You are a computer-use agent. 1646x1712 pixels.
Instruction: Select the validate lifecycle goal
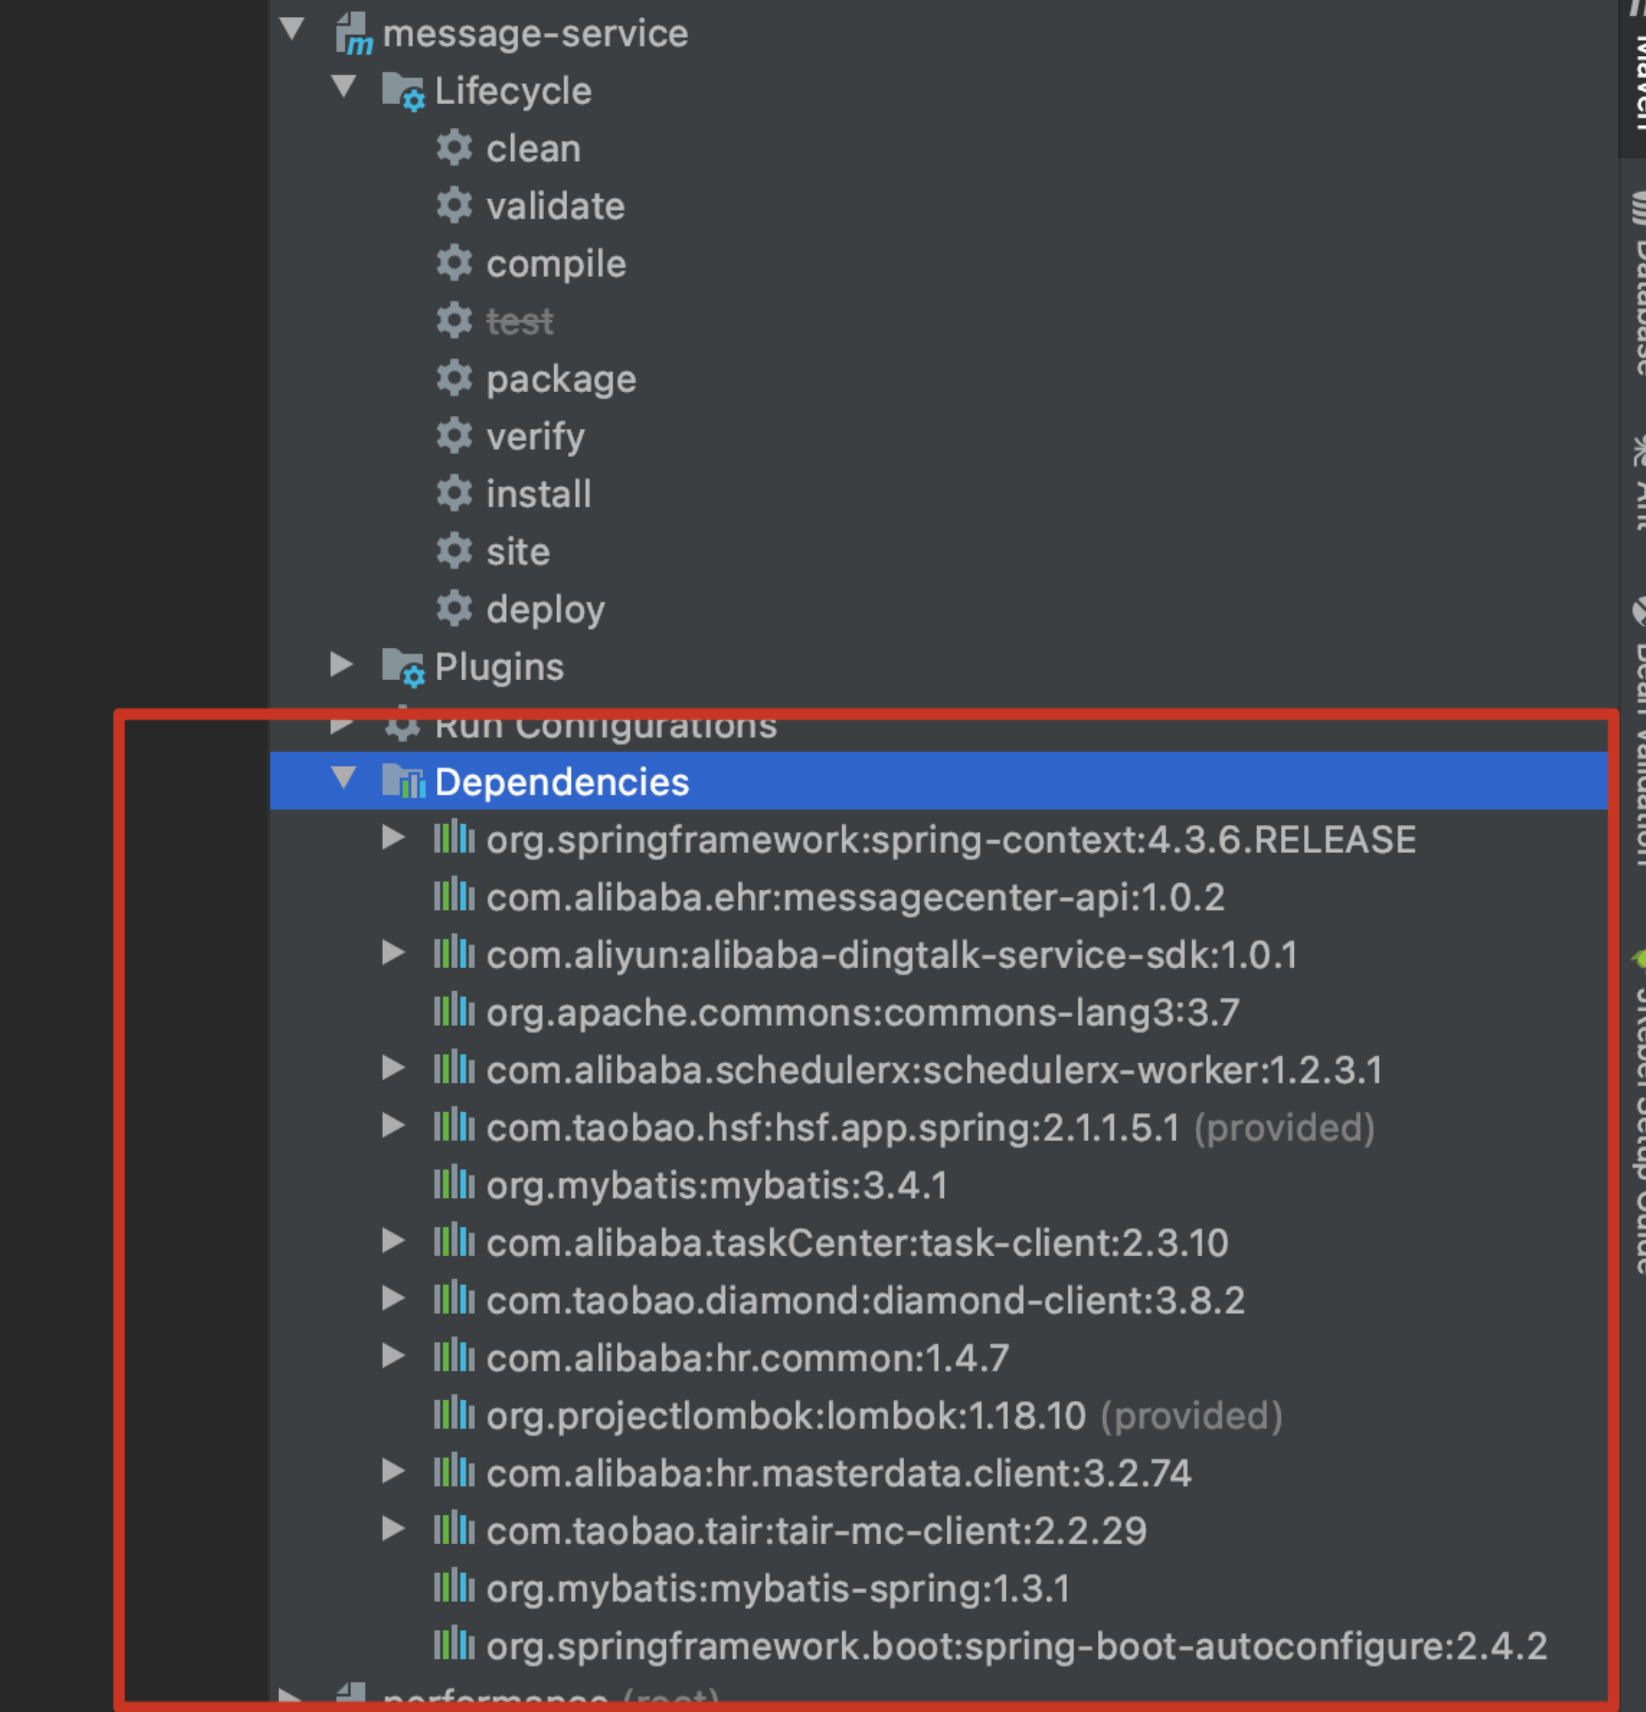tap(555, 206)
